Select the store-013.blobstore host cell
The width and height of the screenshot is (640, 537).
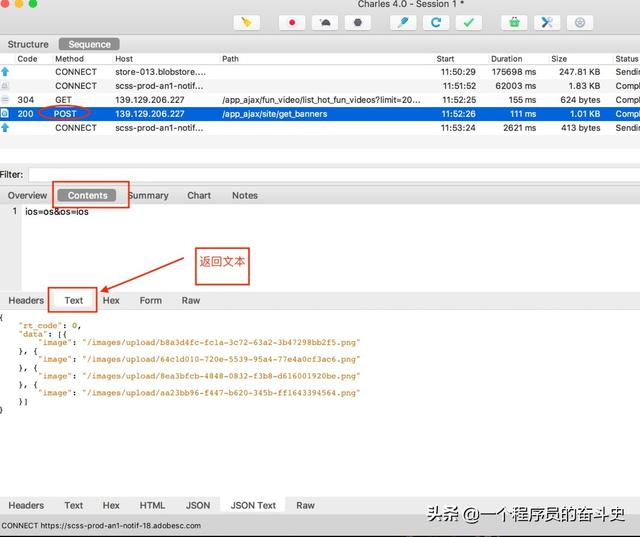(x=160, y=72)
